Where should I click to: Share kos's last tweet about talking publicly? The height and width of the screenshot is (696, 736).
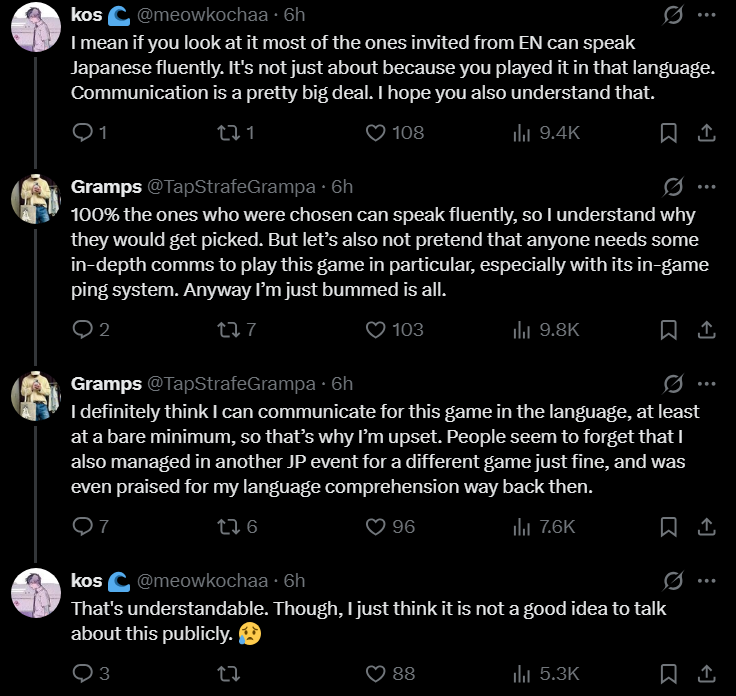point(706,673)
